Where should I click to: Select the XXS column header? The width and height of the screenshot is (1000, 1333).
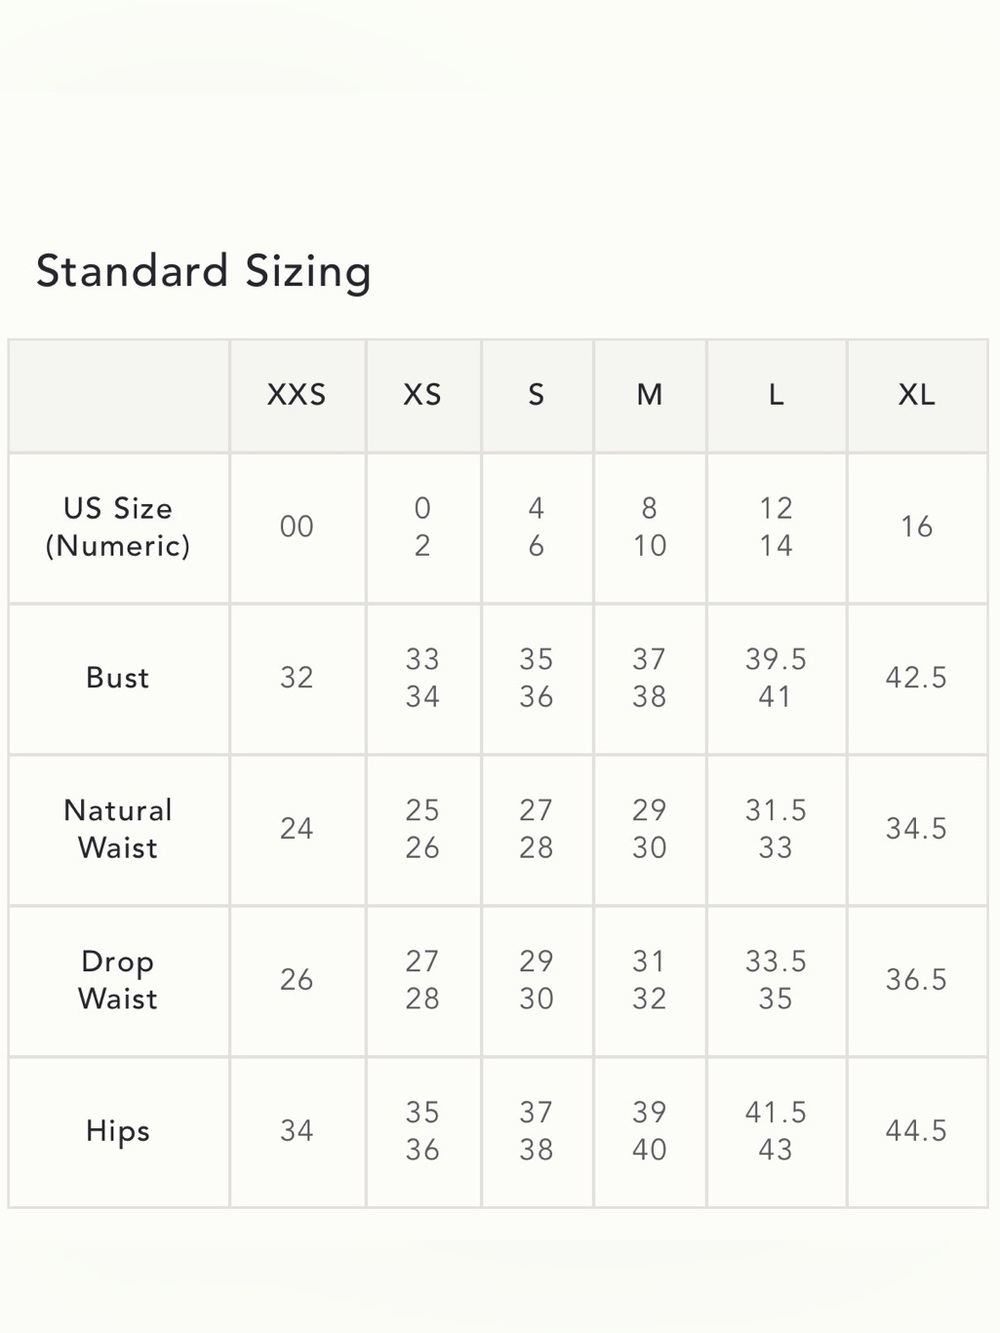click(297, 395)
